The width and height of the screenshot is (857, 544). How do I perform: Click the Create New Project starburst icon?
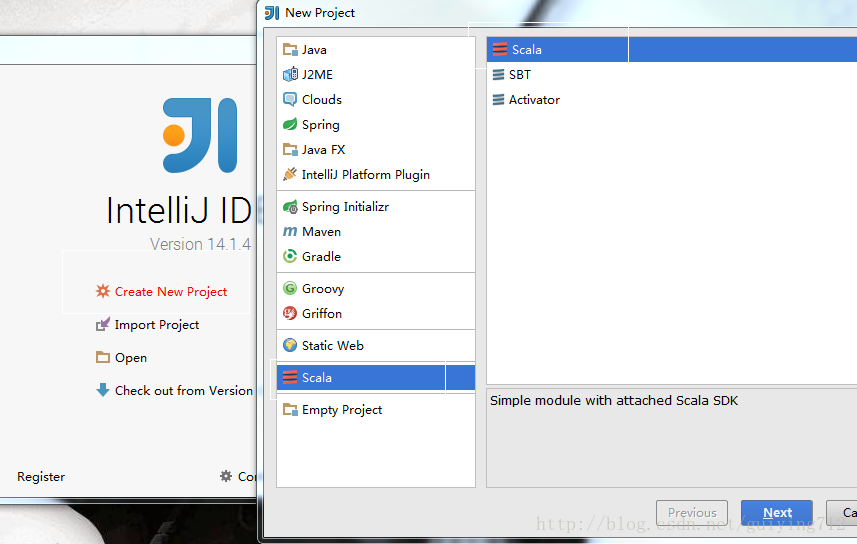[x=103, y=291]
